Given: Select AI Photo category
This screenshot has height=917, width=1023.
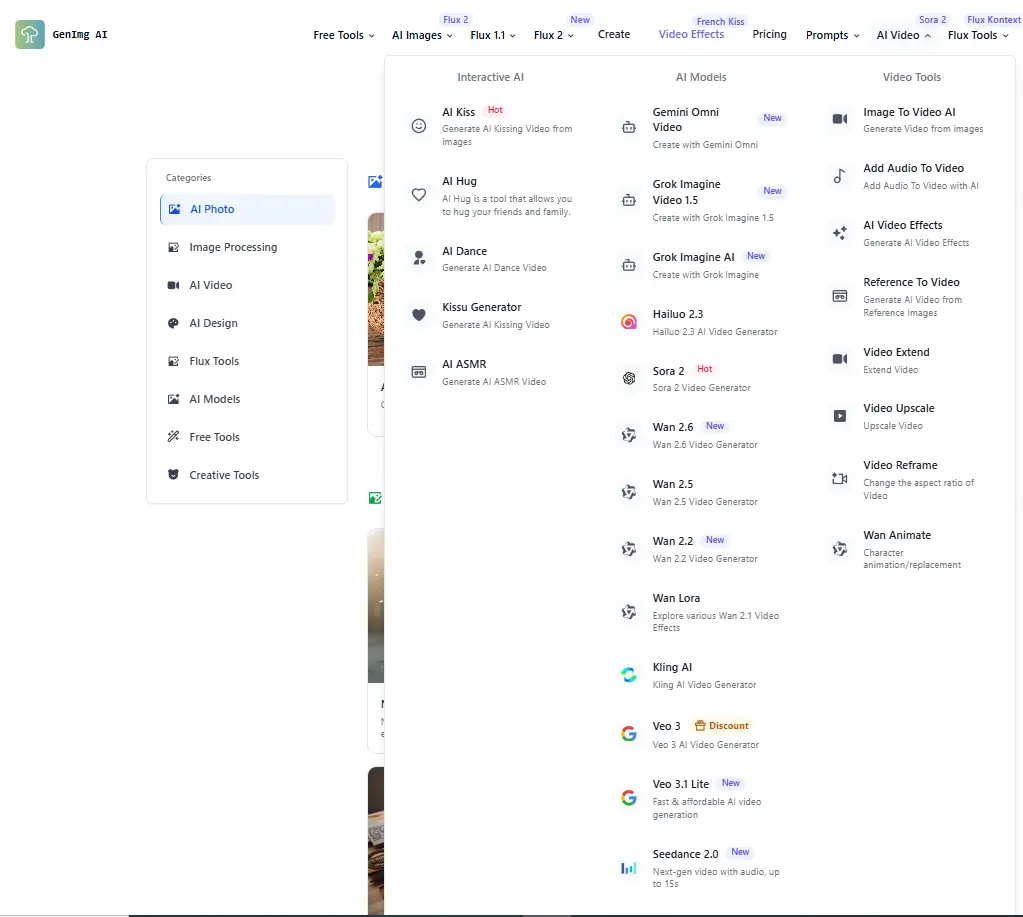Looking at the screenshot, I should [x=247, y=209].
